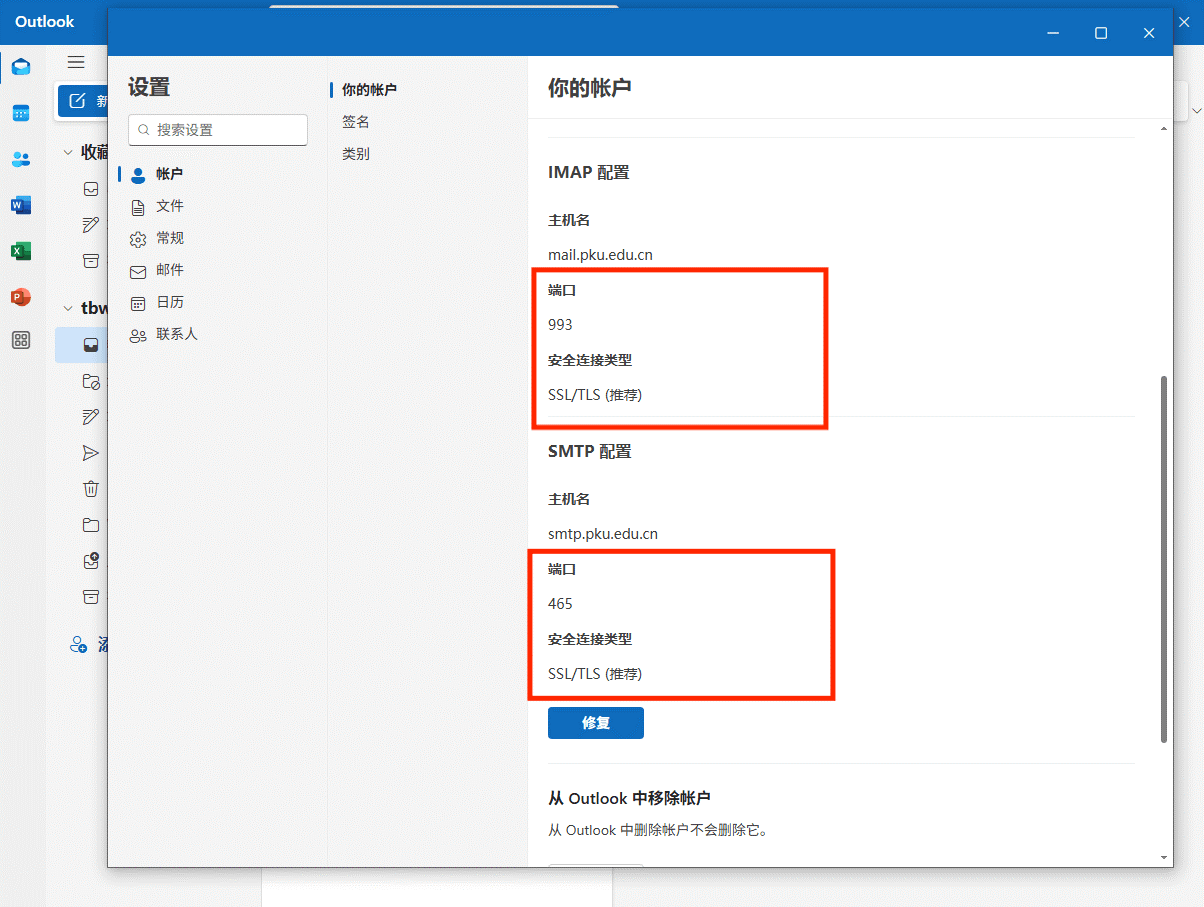Open the Deleted Items trash folder
Image resolution: width=1204 pixels, height=907 pixels.
(91, 489)
